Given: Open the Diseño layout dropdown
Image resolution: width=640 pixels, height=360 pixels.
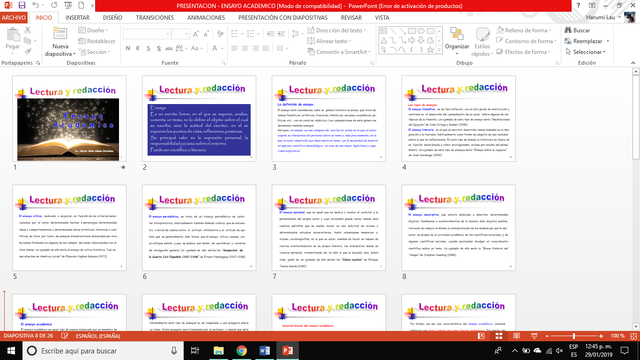Looking at the screenshot, I should pos(93,30).
